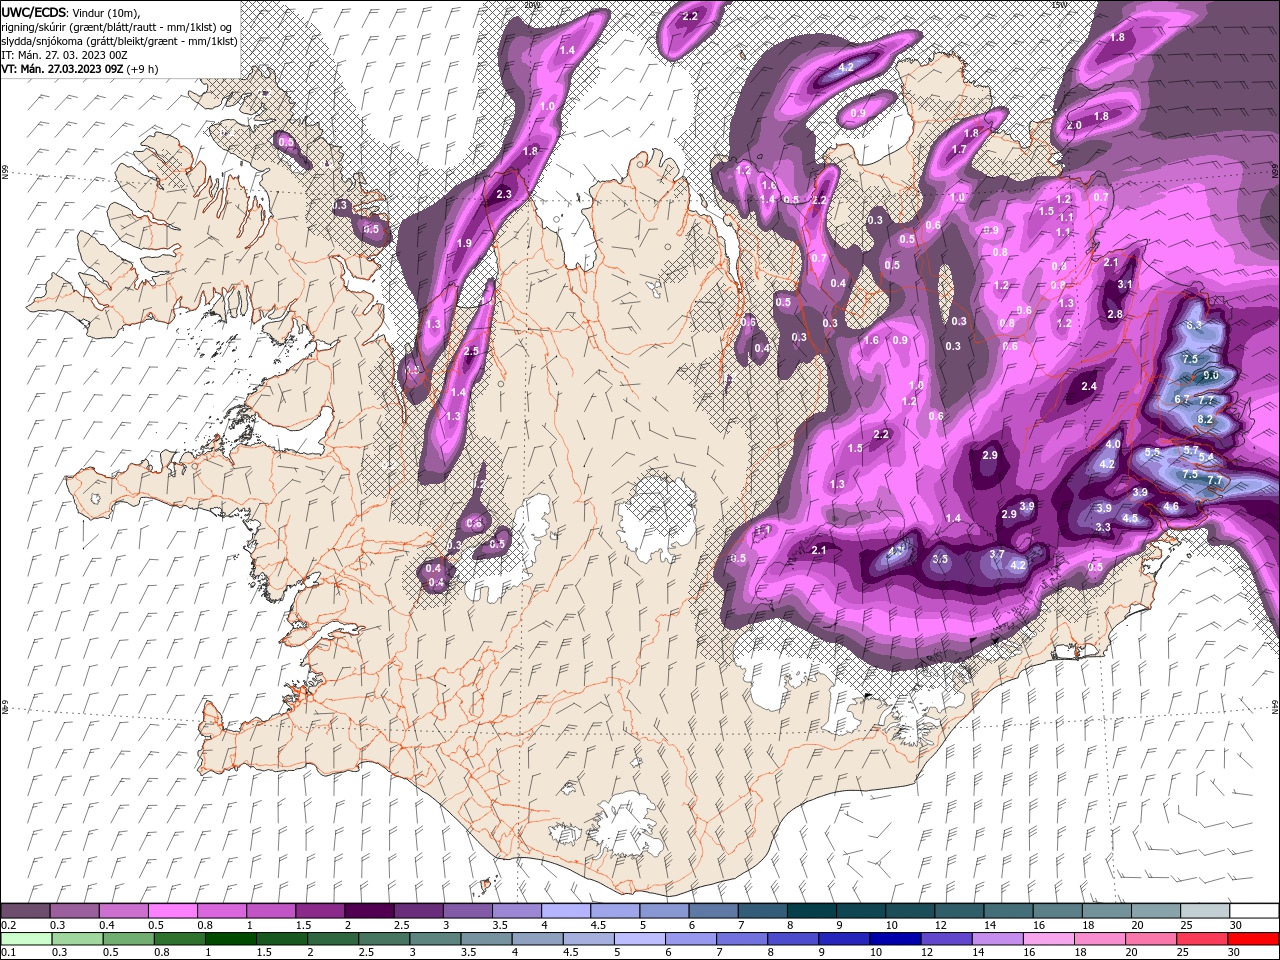
Task: Select the dark purple 2–2.5 swatch in the upper legend row
Action: coord(369,911)
